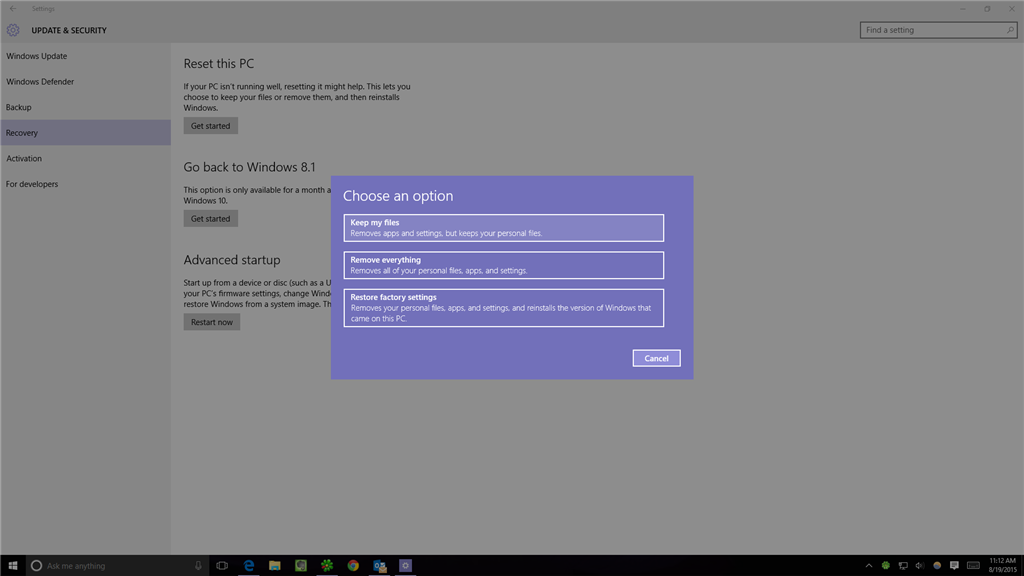Open the volume control in the system tray
The width and height of the screenshot is (1024, 576).
click(919, 565)
